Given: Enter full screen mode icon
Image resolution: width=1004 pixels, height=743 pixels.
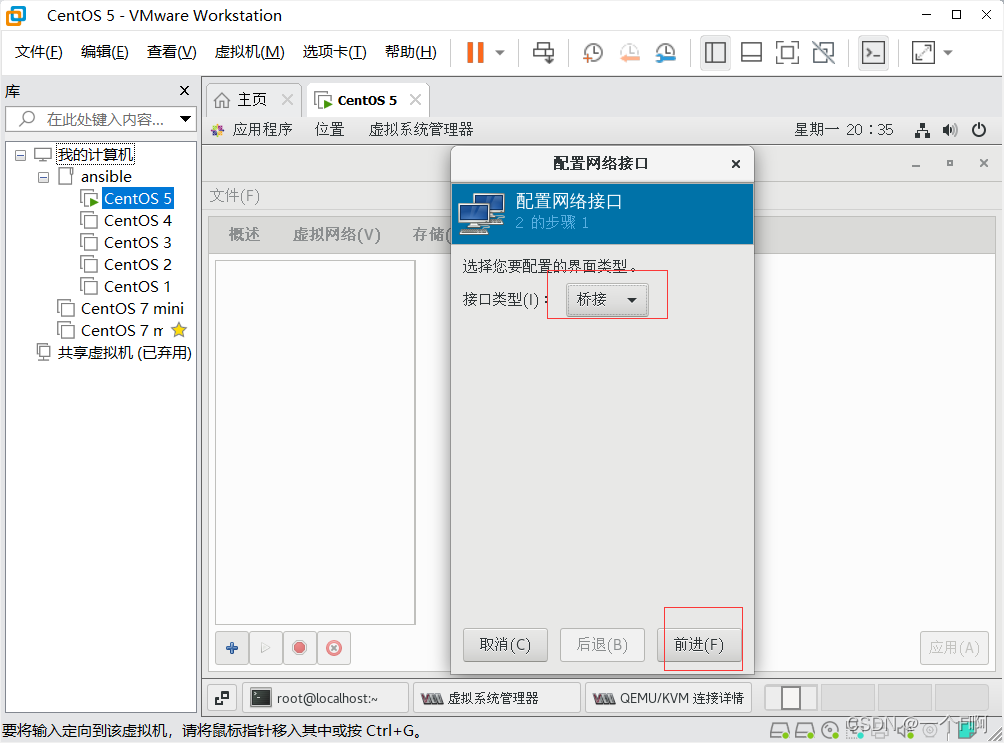Looking at the screenshot, I should (x=787, y=53).
